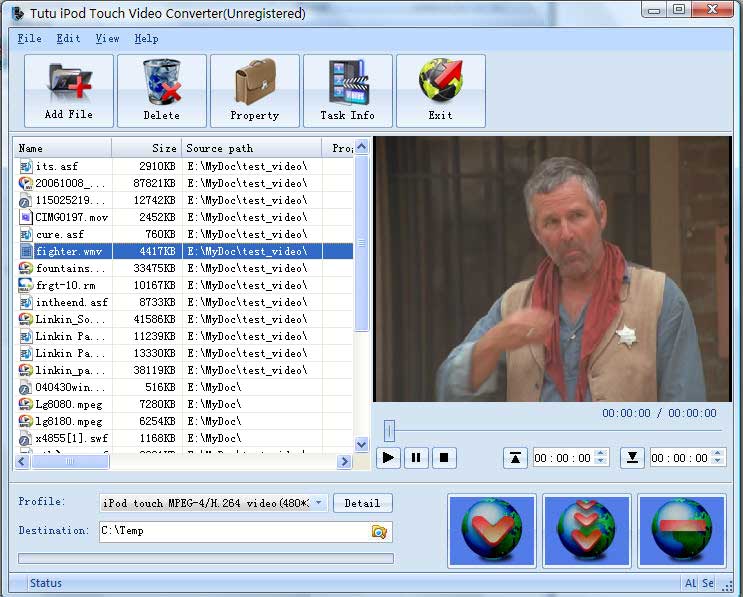Select the lg8180.mpeg file row
Screen dimensions: 743x597
click(x=185, y=421)
